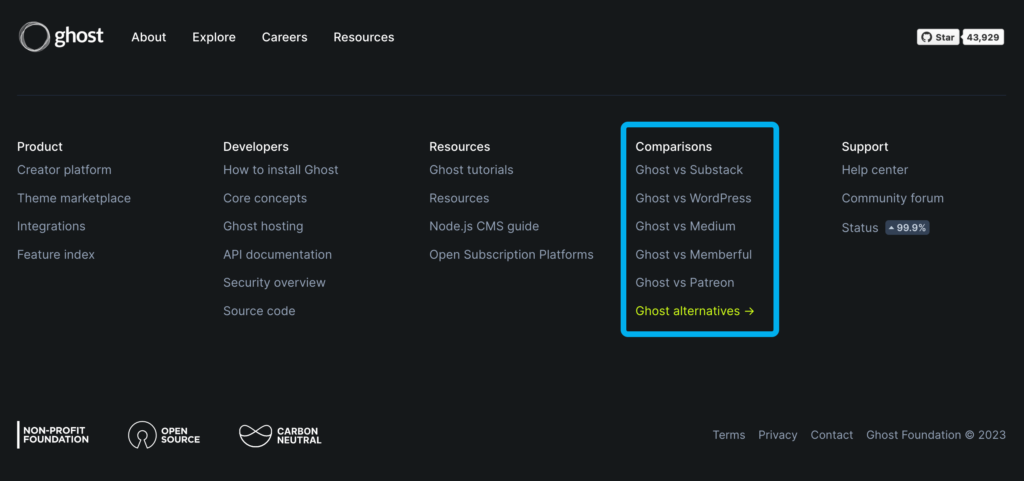Open the Resources navigation item
Image resolution: width=1024 pixels, height=481 pixels.
[x=364, y=37]
